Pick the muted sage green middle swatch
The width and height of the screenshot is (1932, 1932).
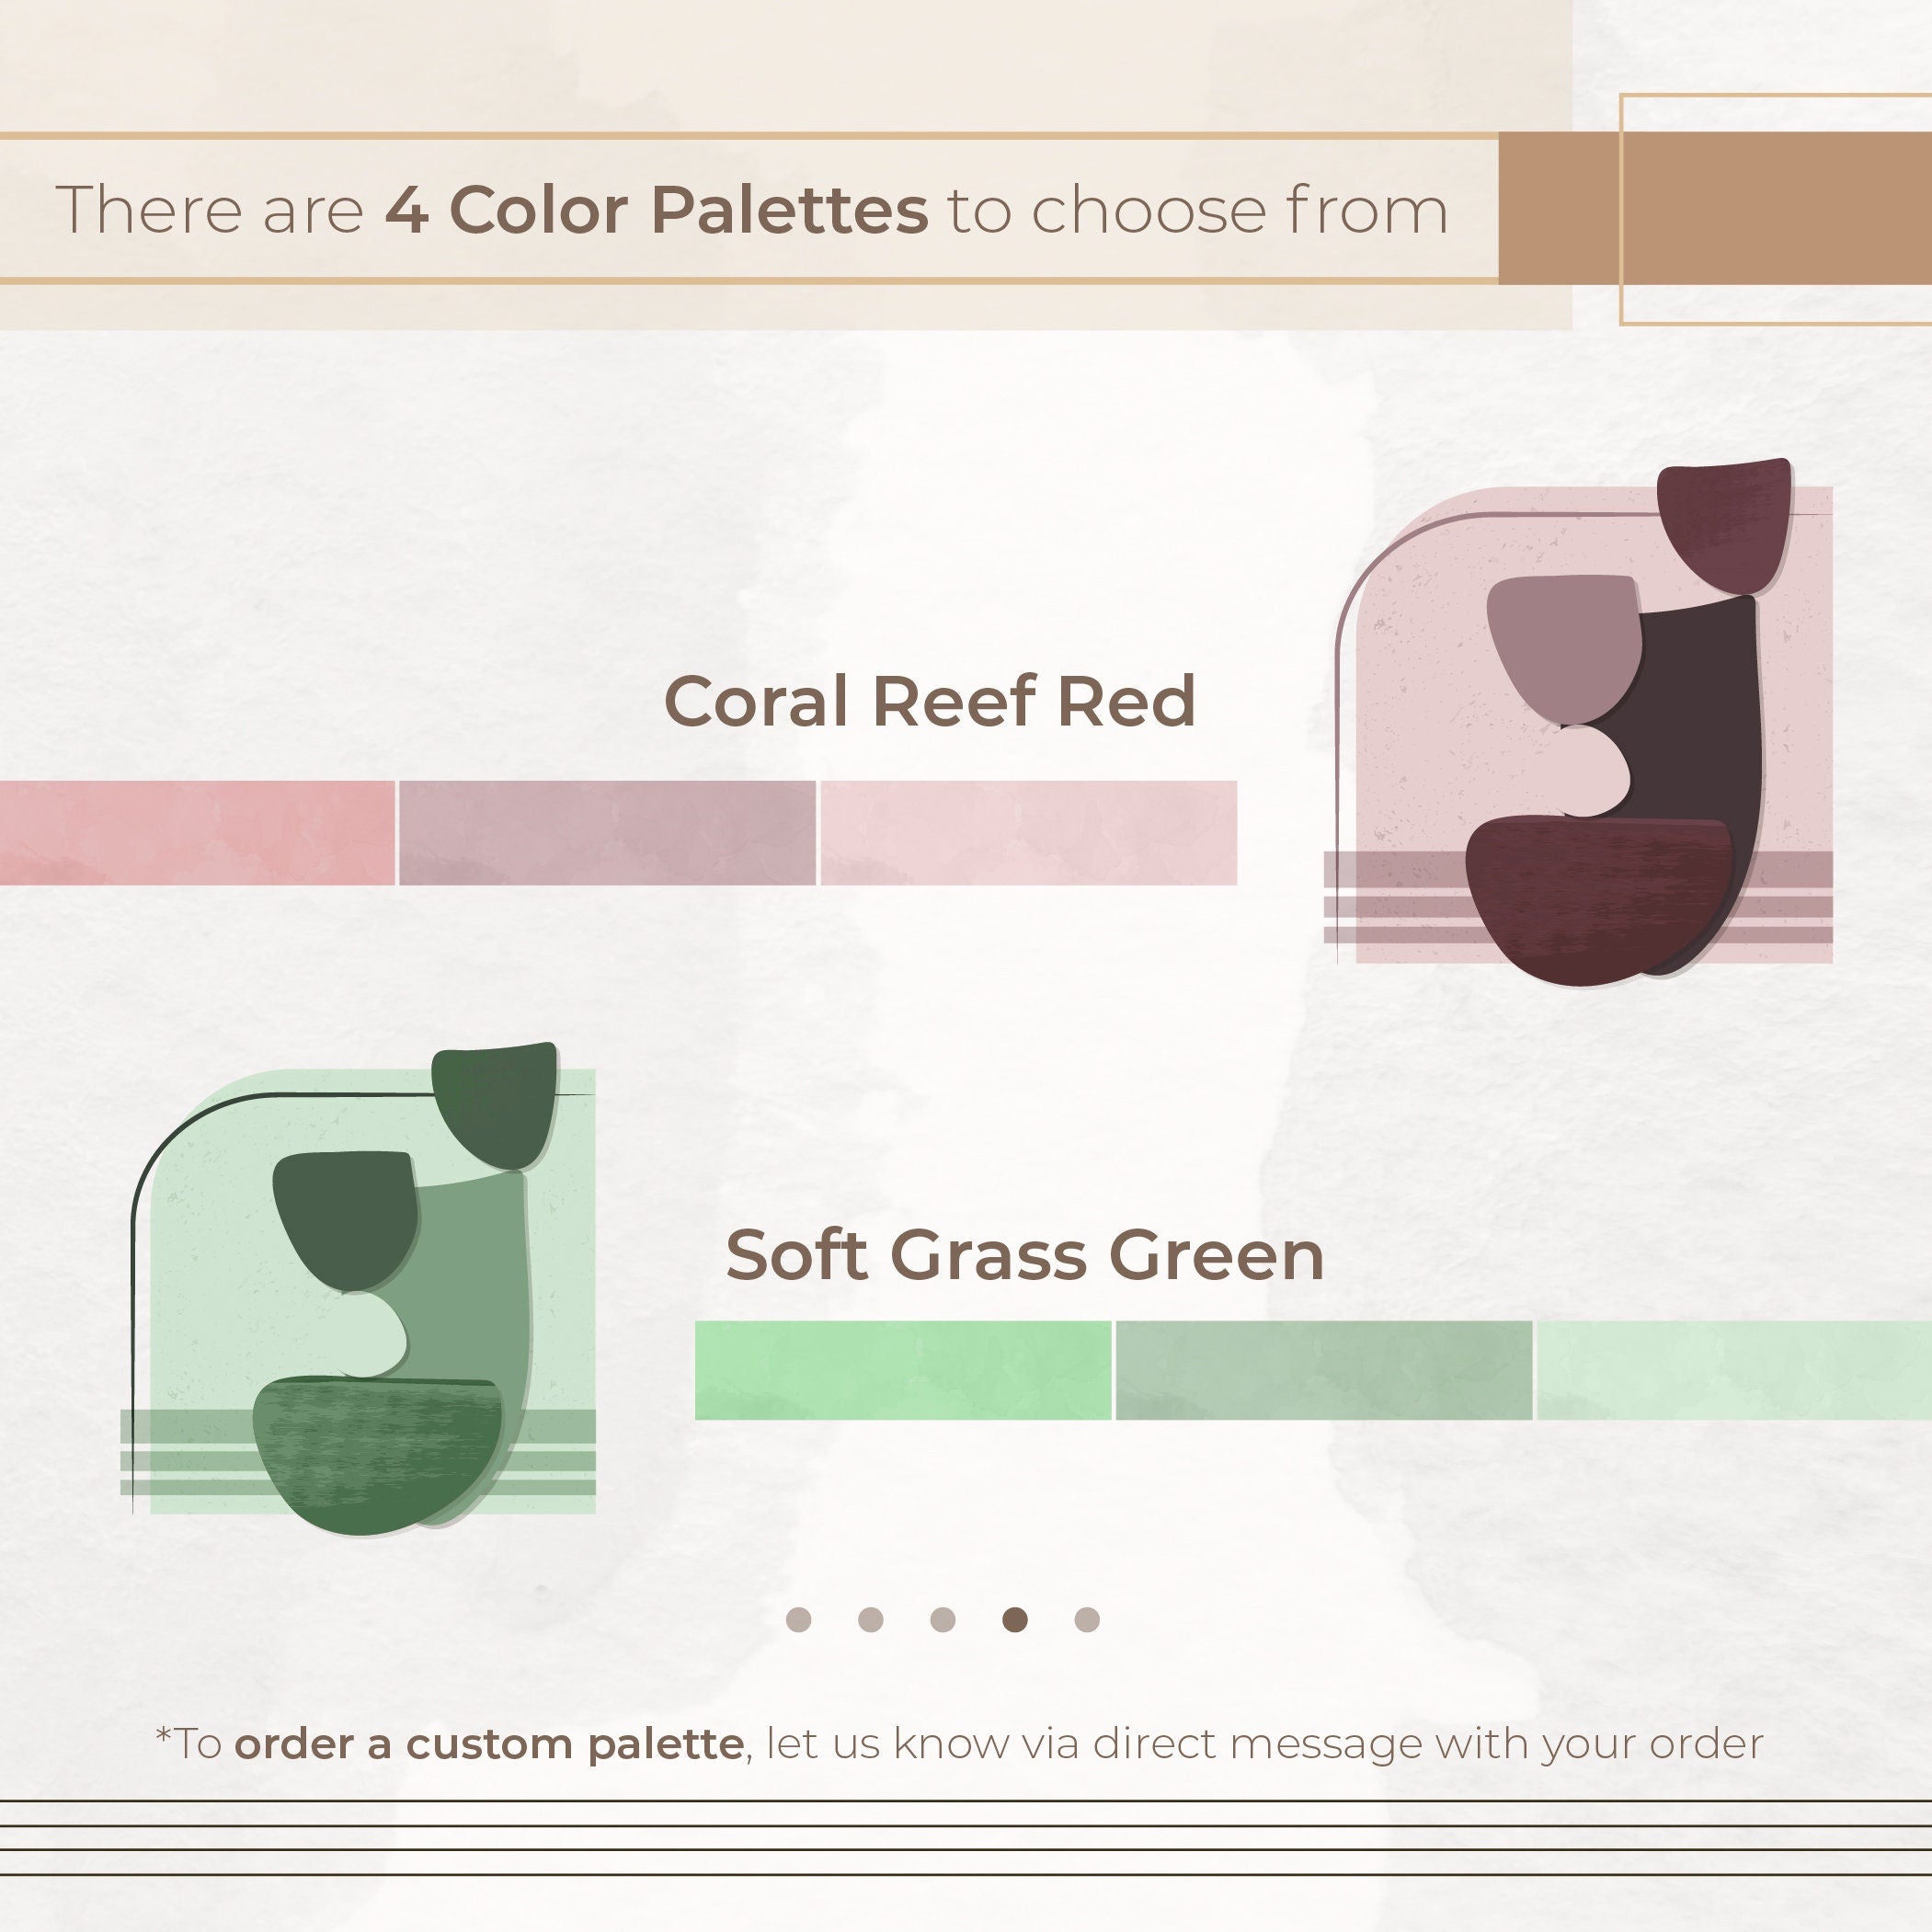[1323, 1370]
